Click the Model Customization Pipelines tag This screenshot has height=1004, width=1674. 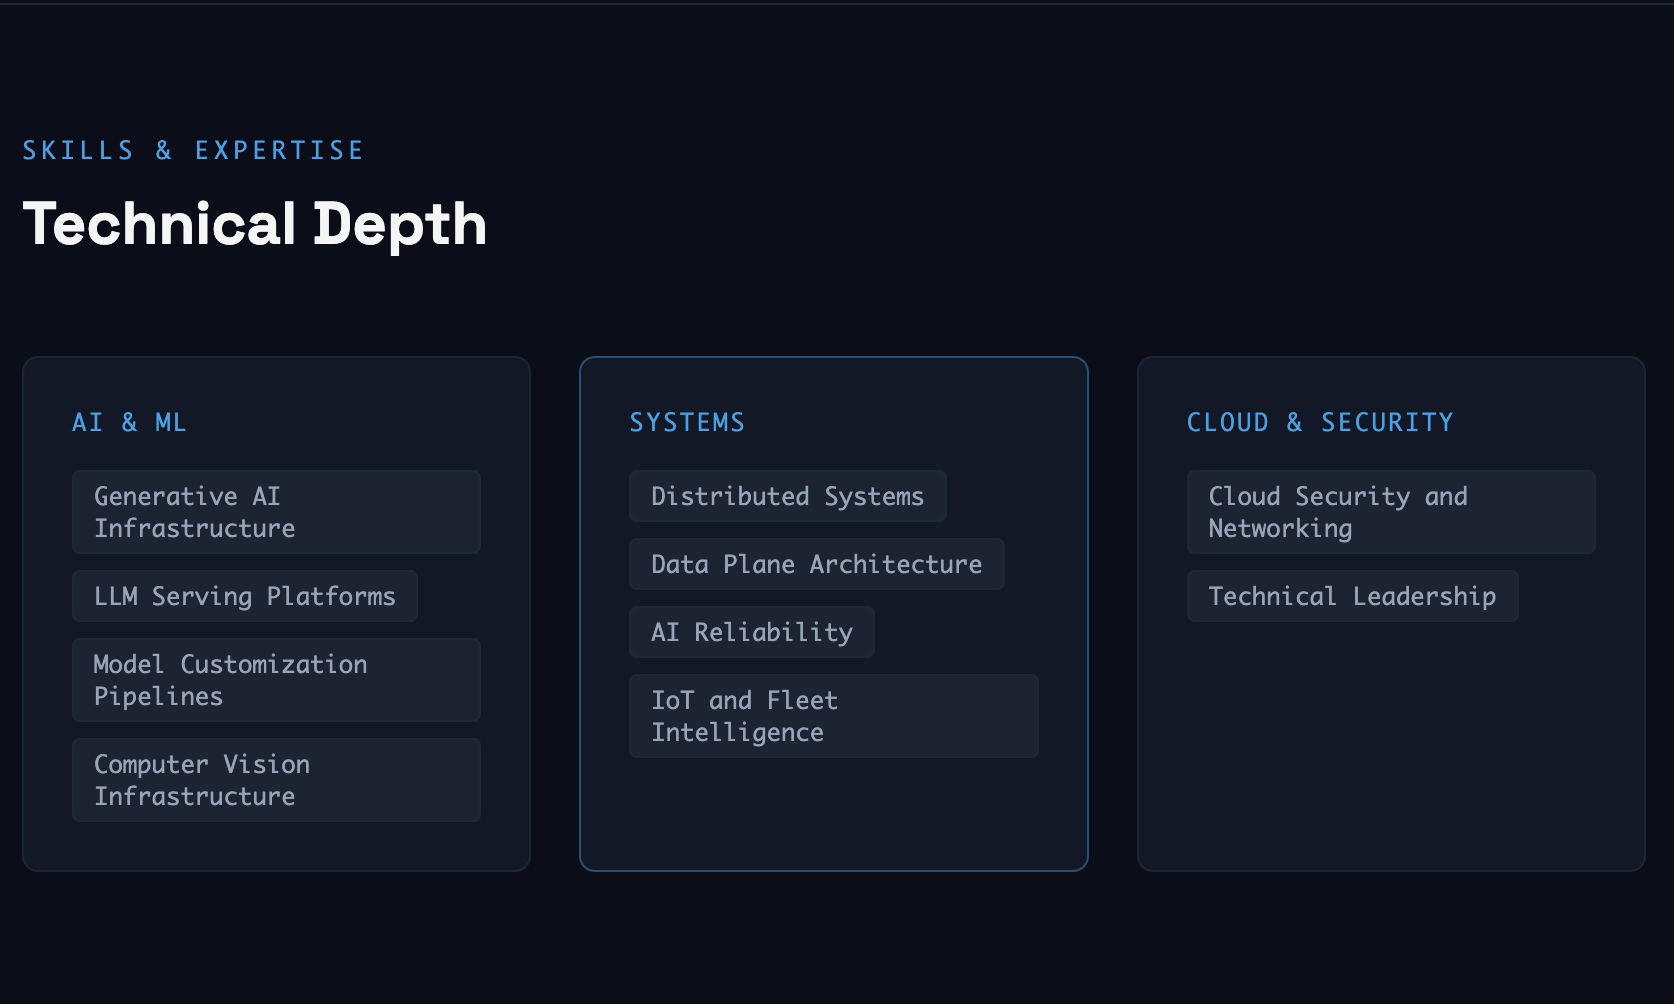click(276, 680)
